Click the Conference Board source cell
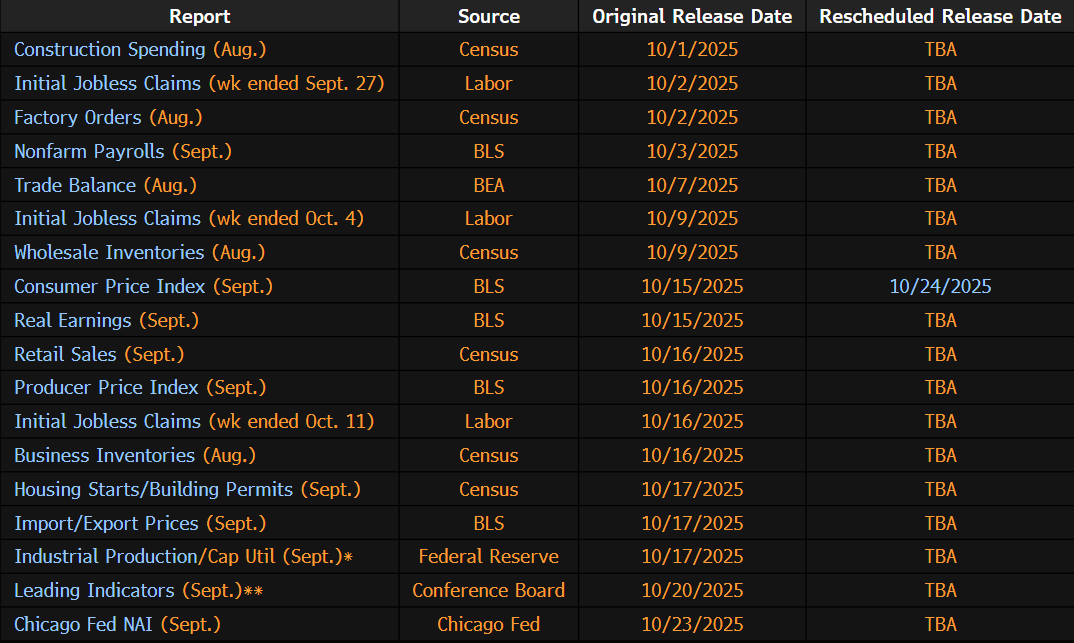The height and width of the screenshot is (643, 1074). coord(488,591)
